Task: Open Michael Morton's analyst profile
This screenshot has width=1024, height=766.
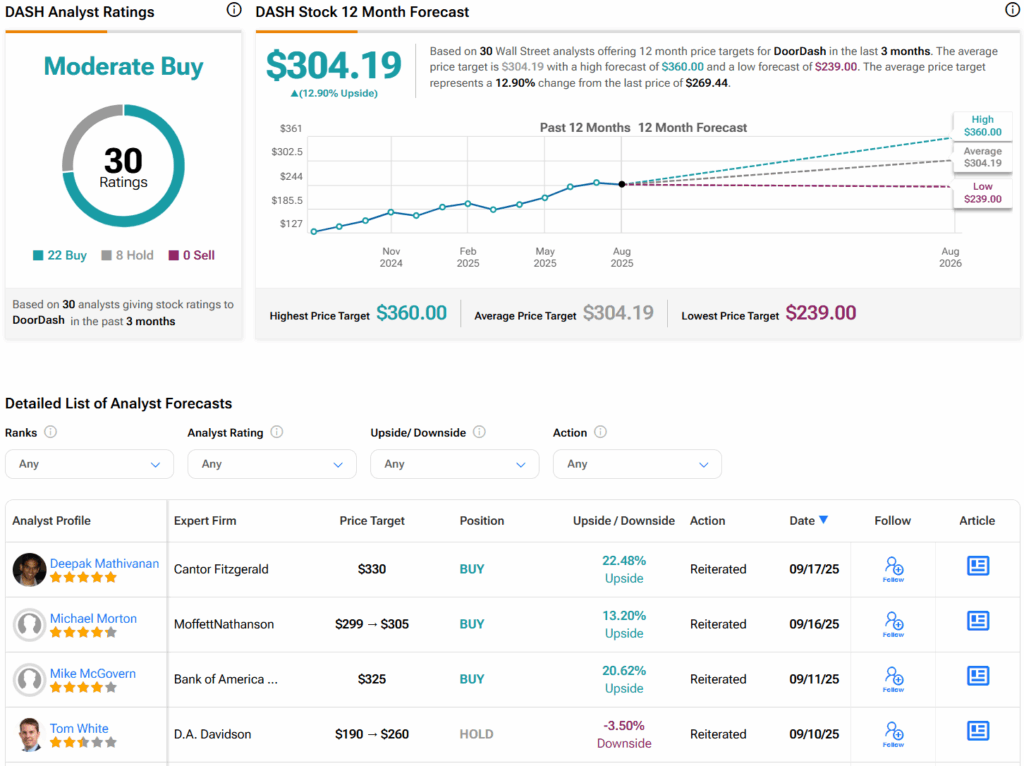Action: pyautogui.click(x=93, y=618)
